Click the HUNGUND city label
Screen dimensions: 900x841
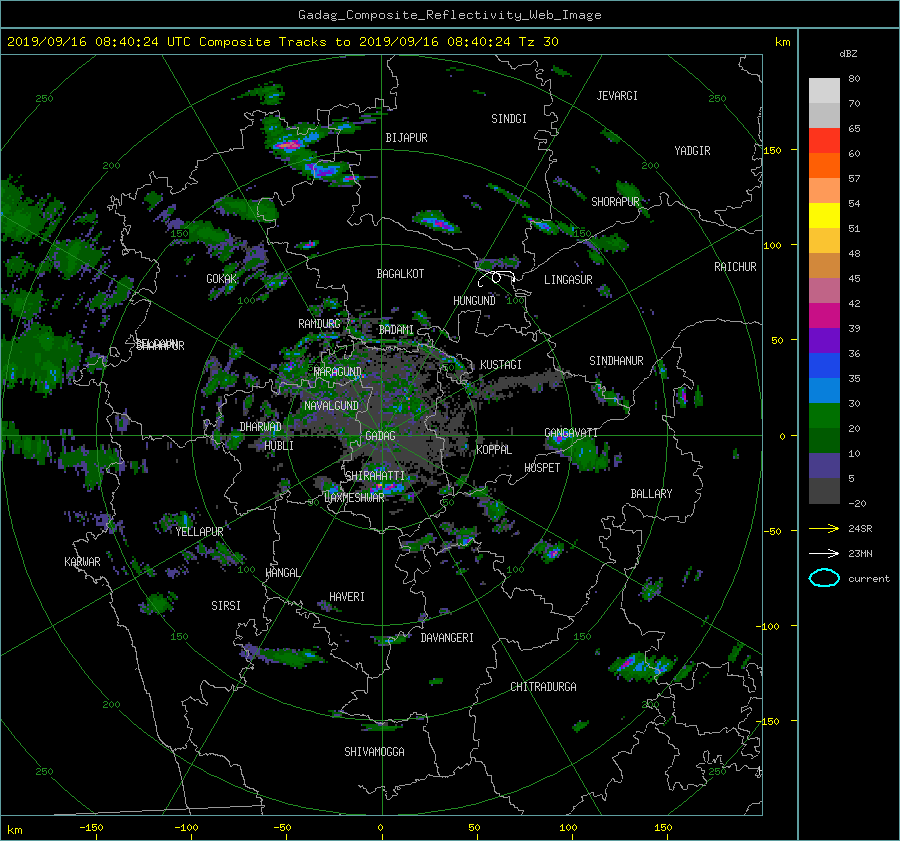(x=474, y=301)
